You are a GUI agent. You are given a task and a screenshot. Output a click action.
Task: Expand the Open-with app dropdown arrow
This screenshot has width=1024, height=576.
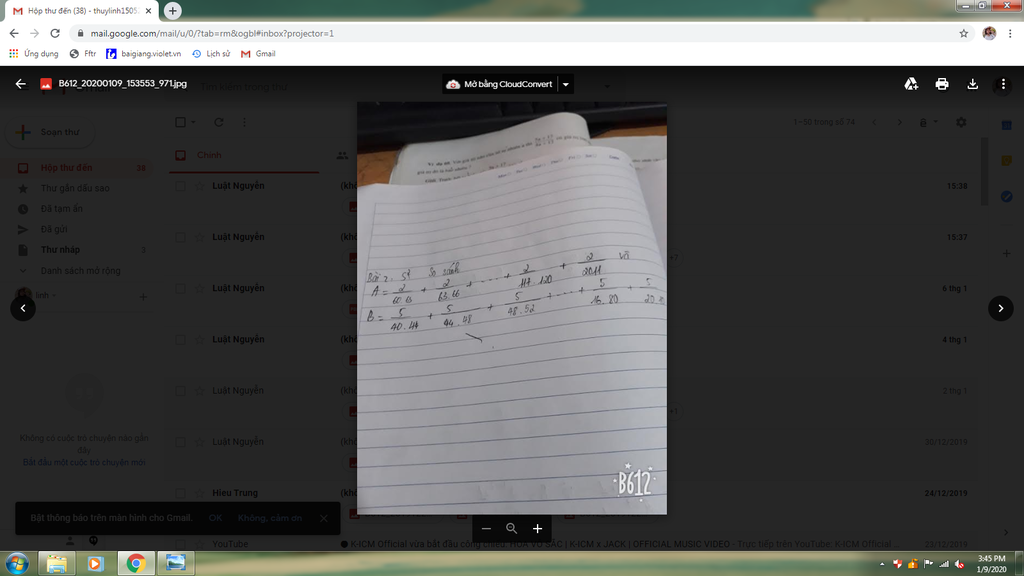tap(566, 84)
